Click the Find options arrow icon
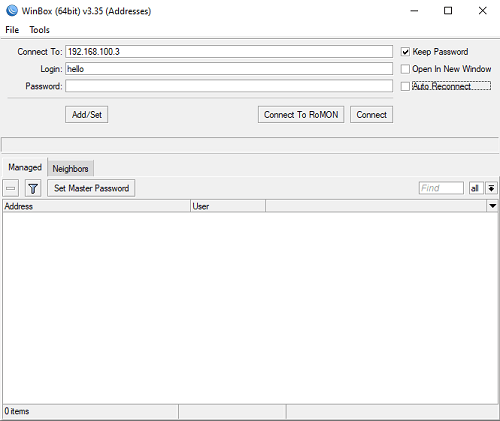Image resolution: width=500 pixels, height=421 pixels. click(492, 188)
